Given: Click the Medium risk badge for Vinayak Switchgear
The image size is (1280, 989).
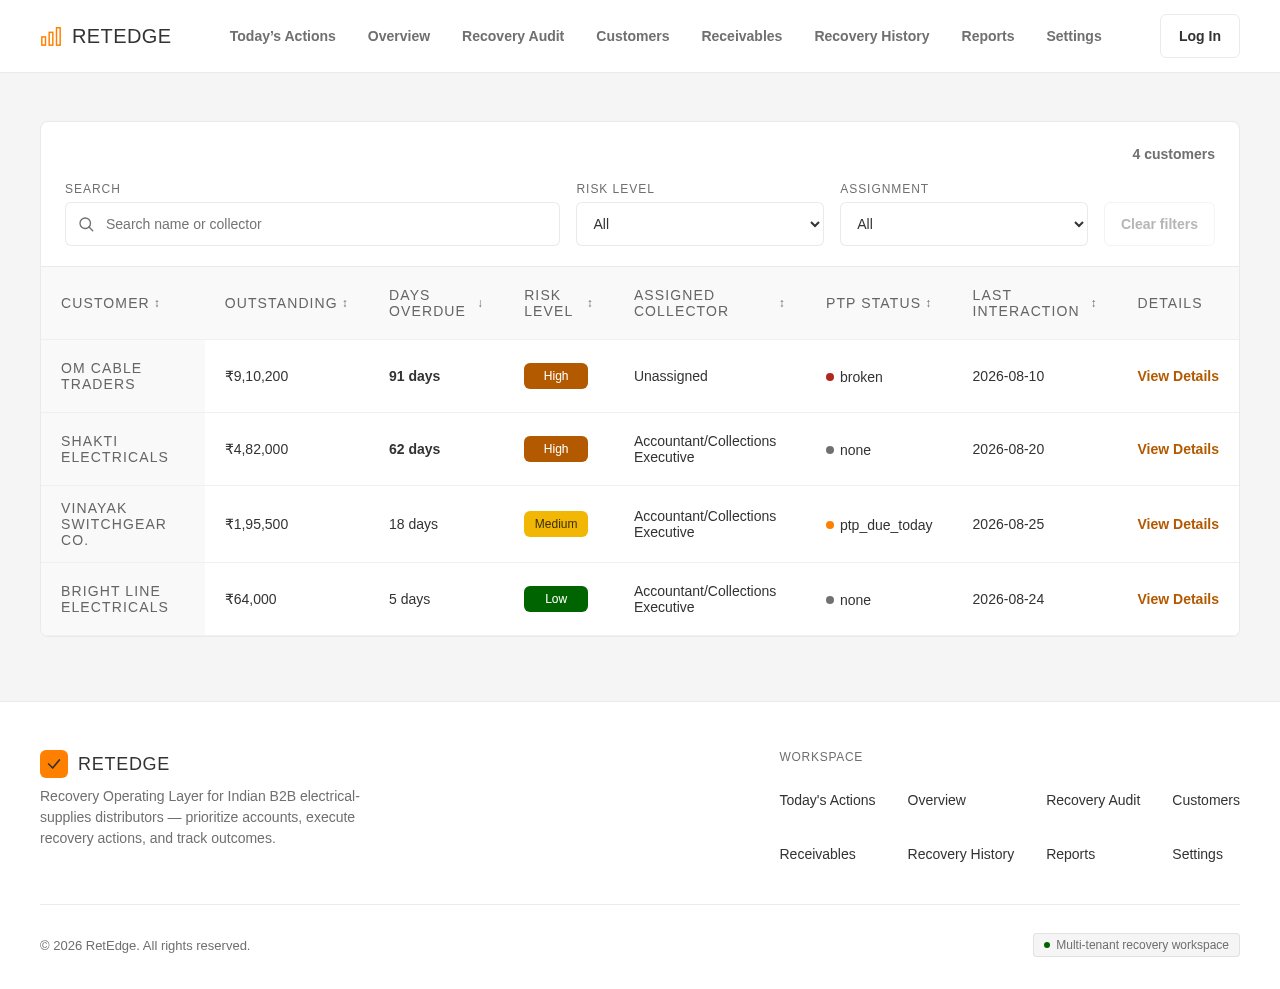Looking at the screenshot, I should tap(556, 524).
